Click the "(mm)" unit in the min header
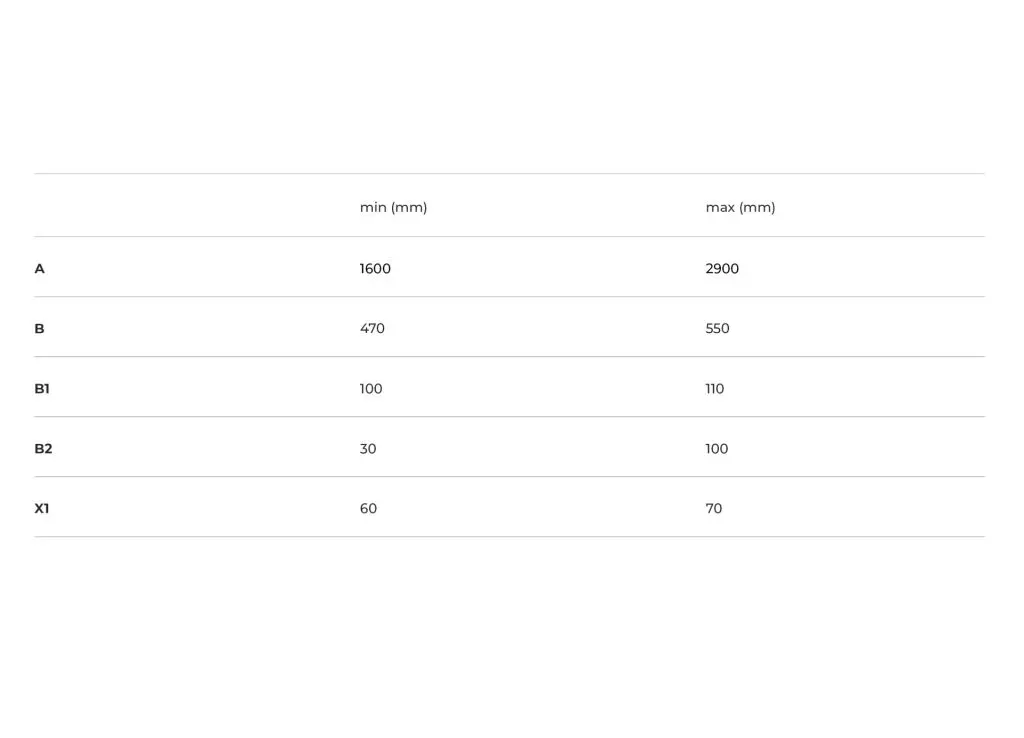The height and width of the screenshot is (738, 1024). click(x=409, y=208)
